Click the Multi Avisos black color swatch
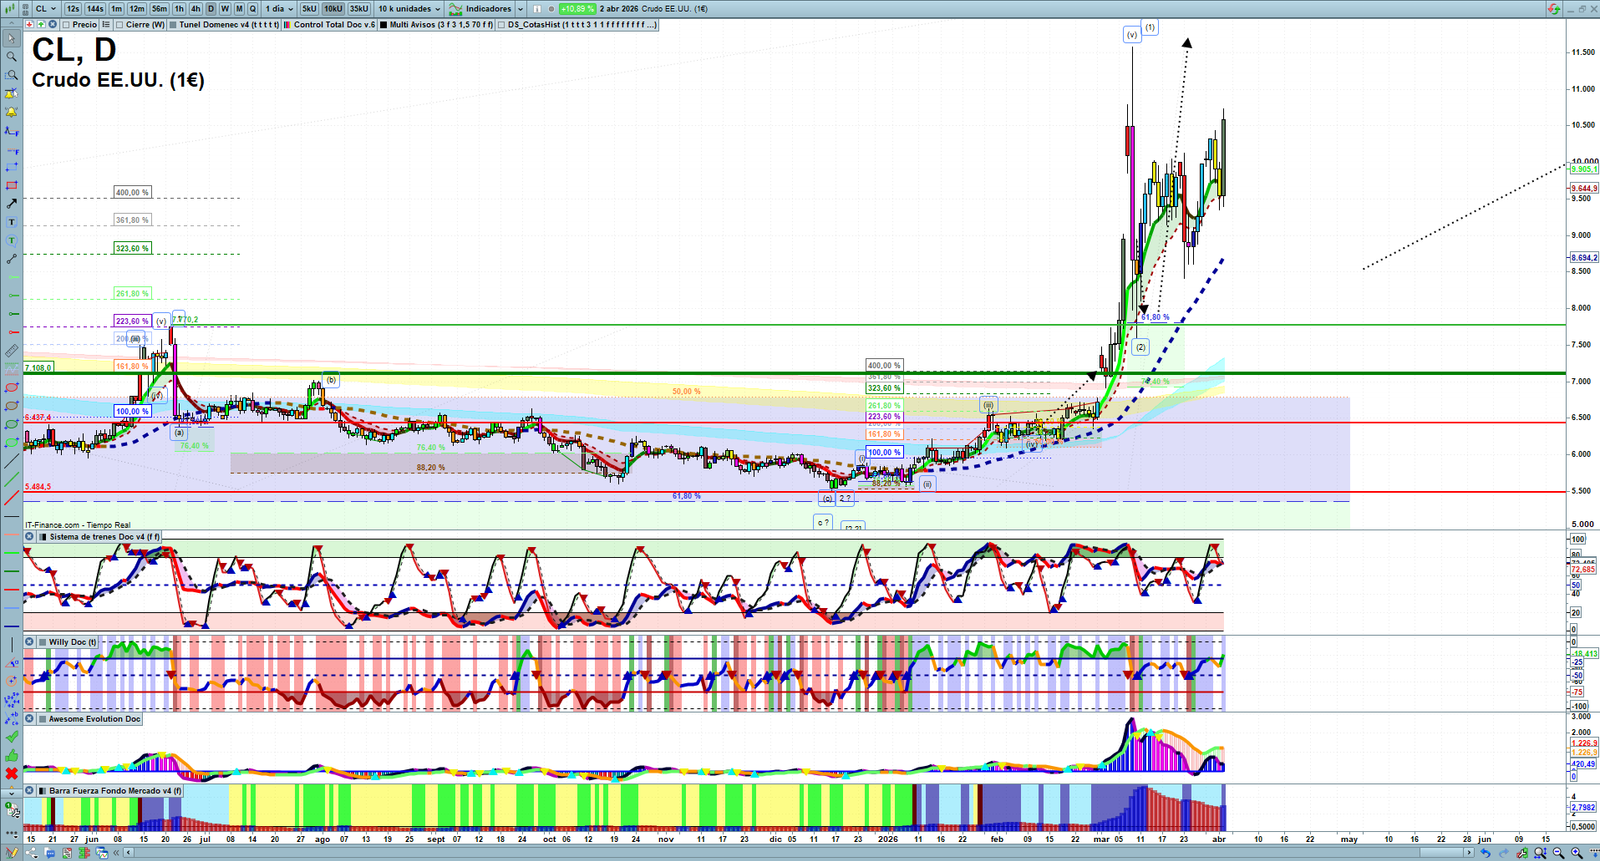The image size is (1600, 861). [384, 25]
